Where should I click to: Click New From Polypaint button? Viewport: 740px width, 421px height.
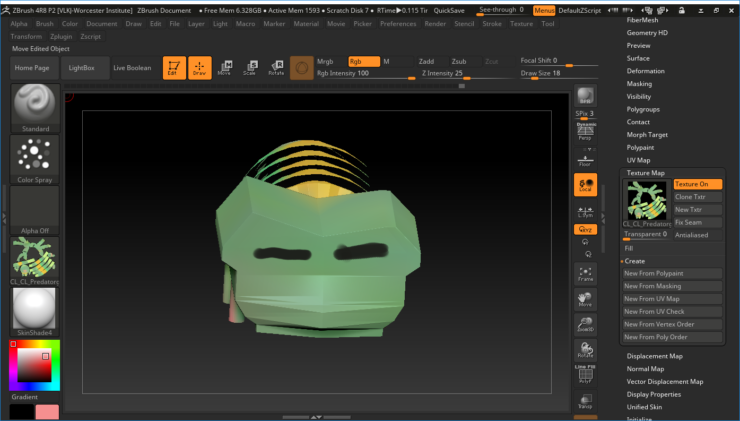(x=670, y=273)
